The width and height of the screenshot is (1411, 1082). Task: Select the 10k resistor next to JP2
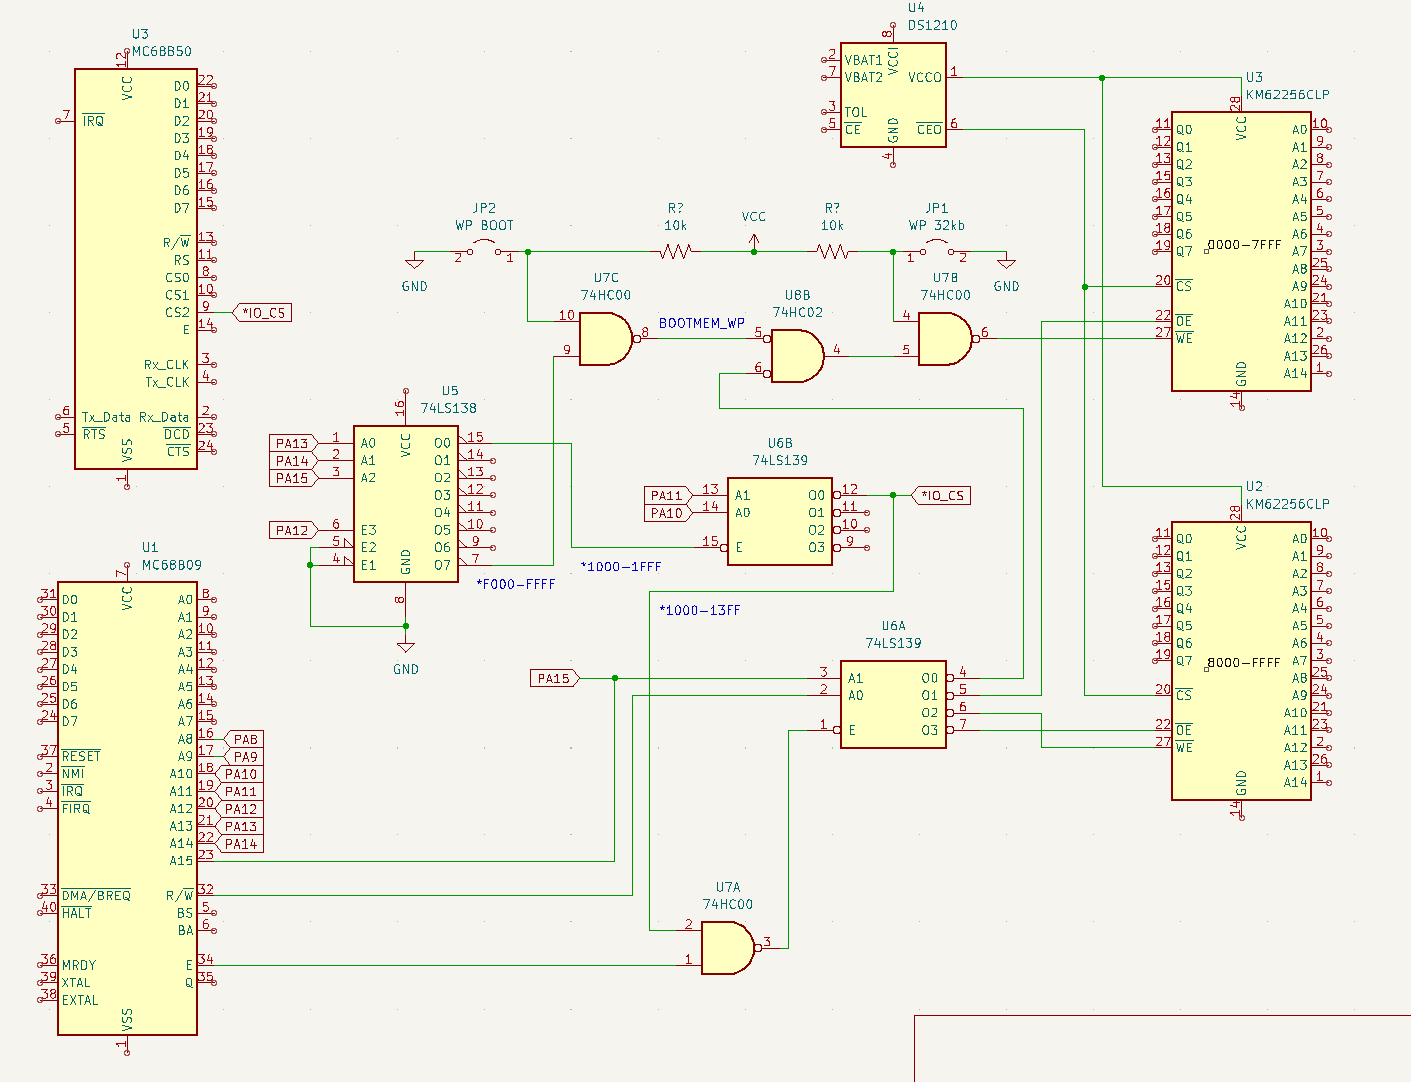pyautogui.click(x=676, y=252)
